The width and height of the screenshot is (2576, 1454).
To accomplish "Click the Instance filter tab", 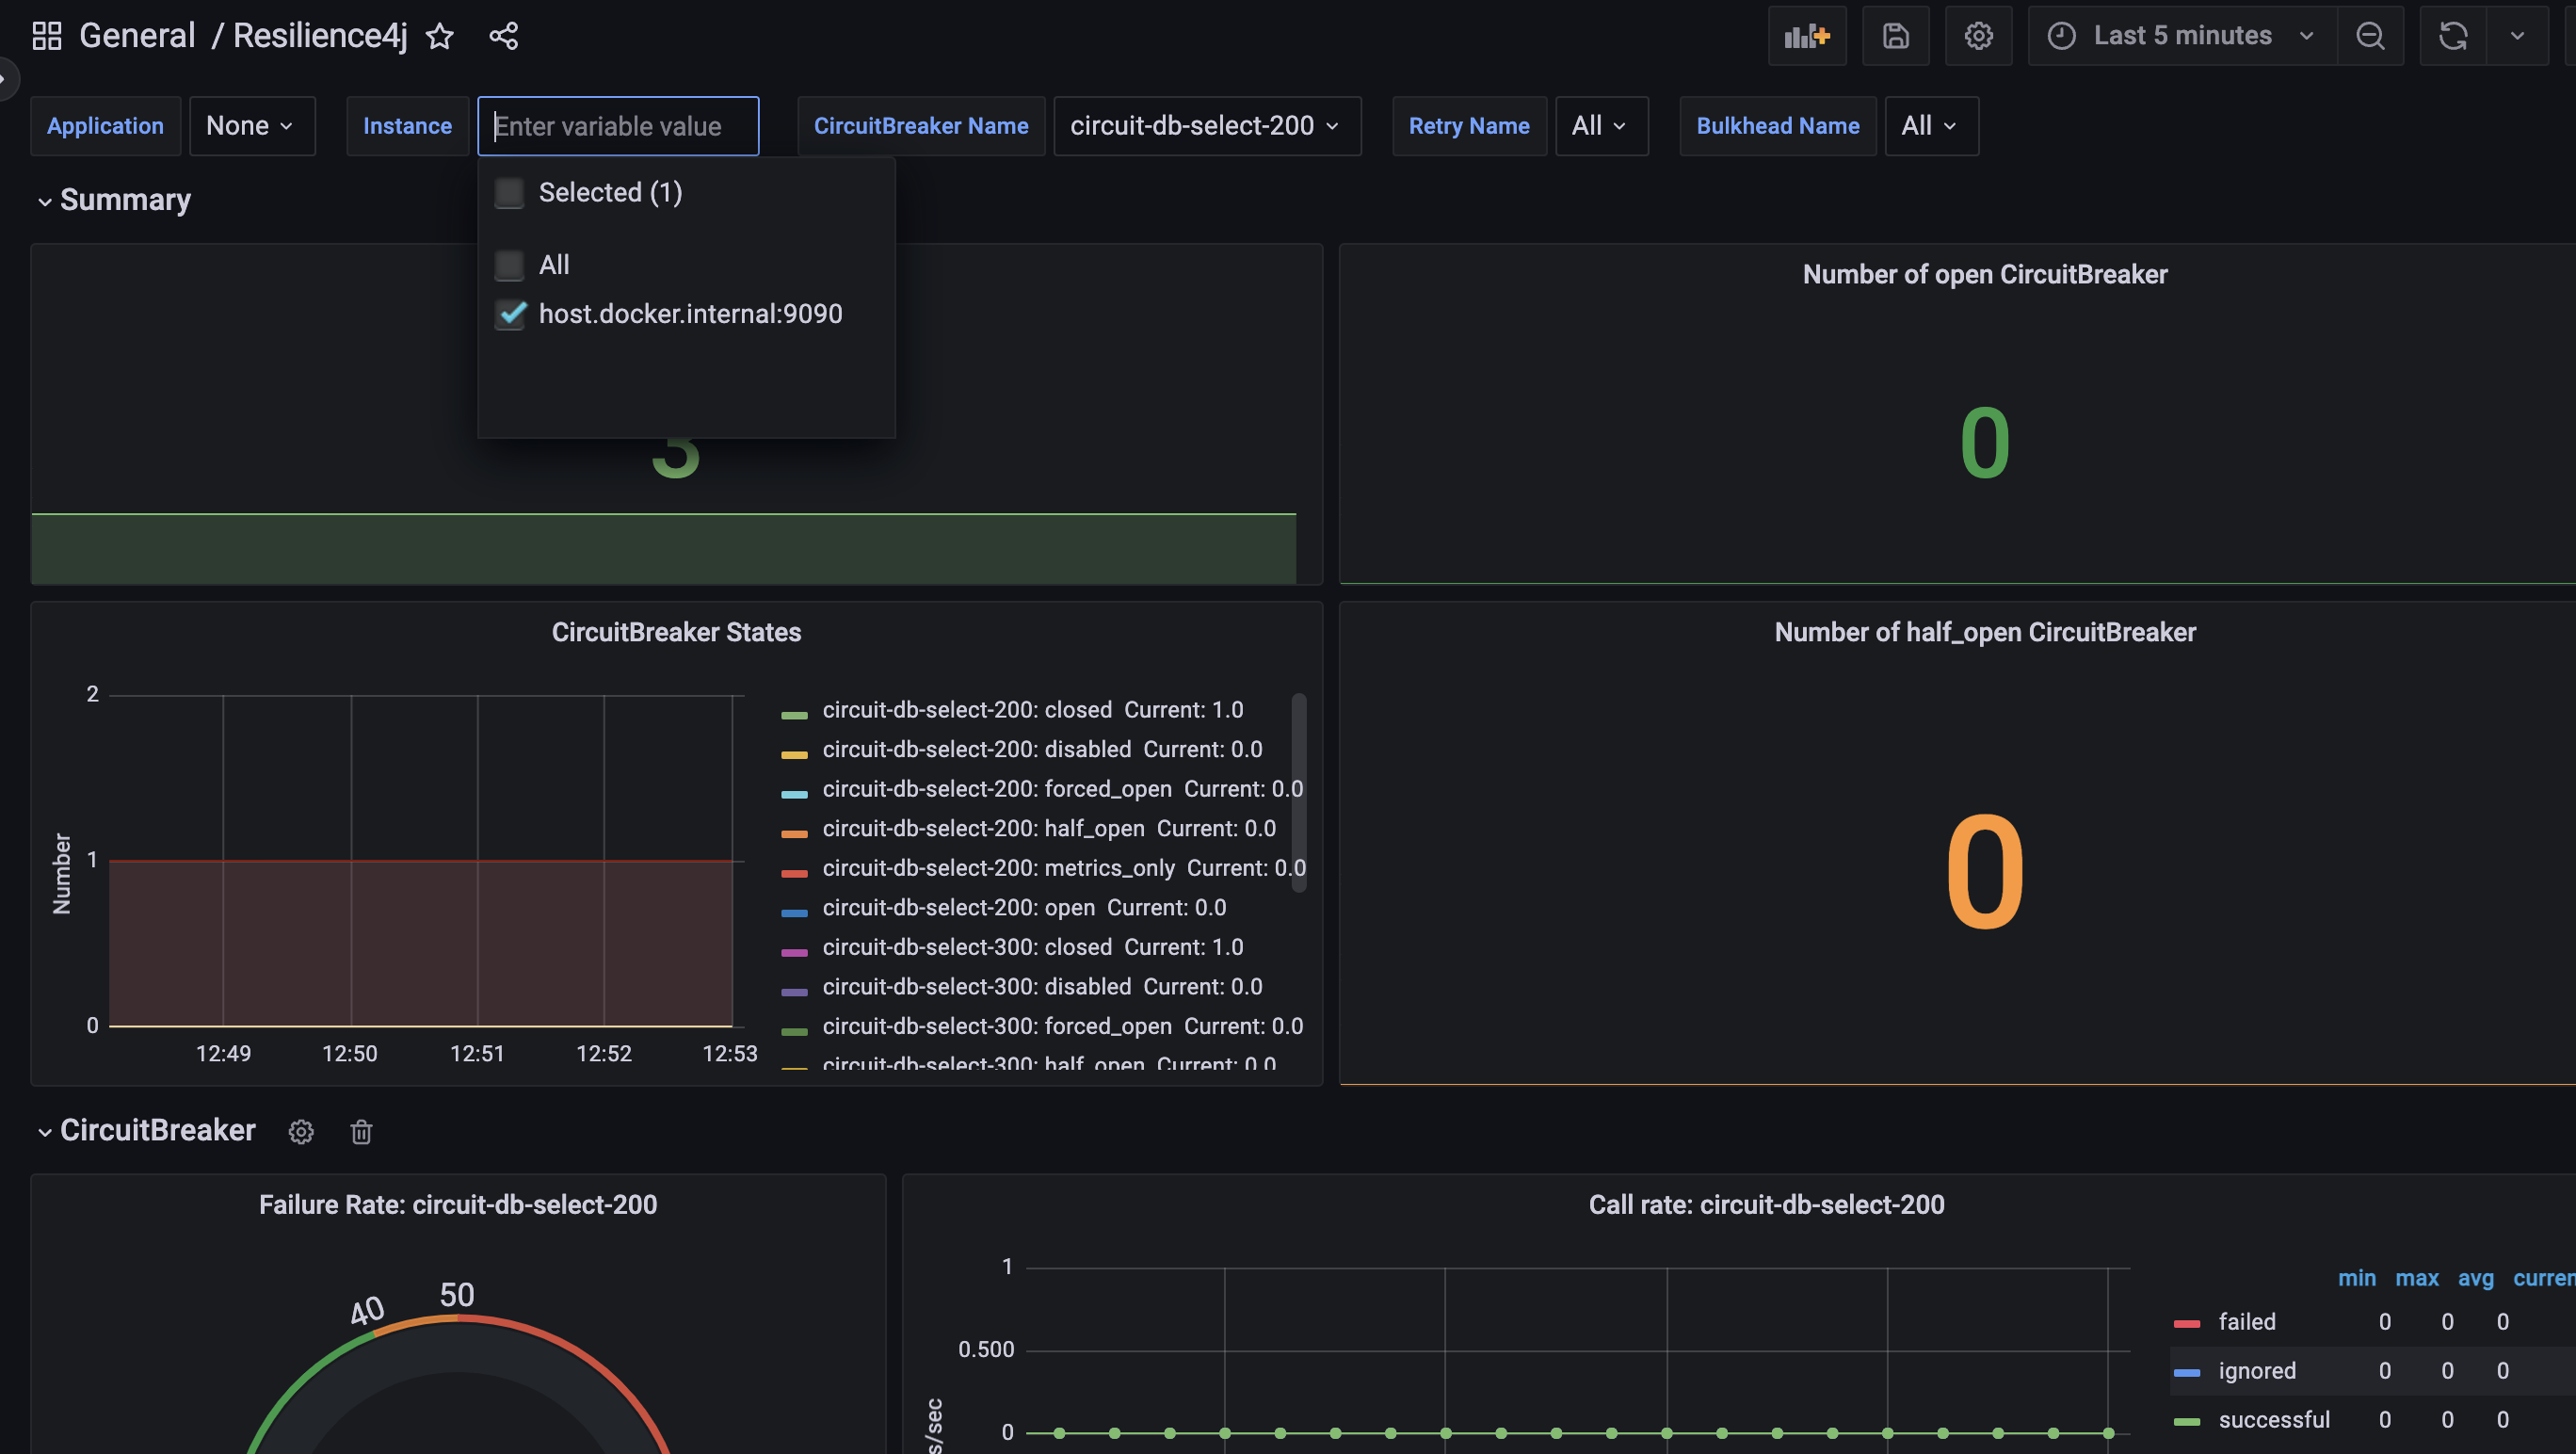I will (x=407, y=123).
